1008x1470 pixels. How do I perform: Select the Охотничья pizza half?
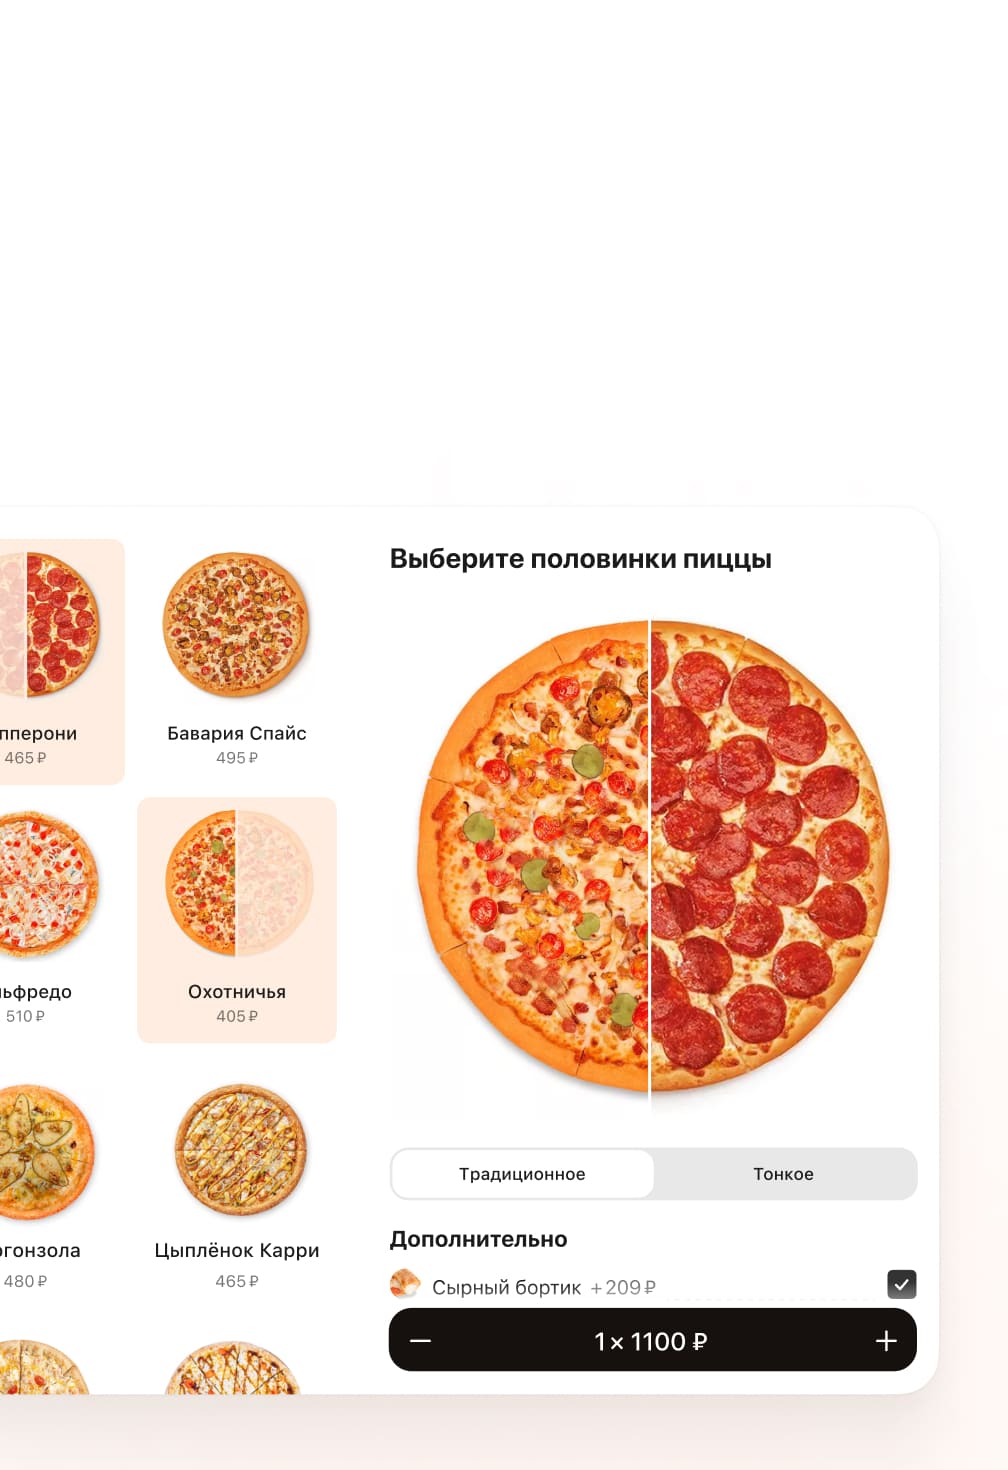(237, 920)
